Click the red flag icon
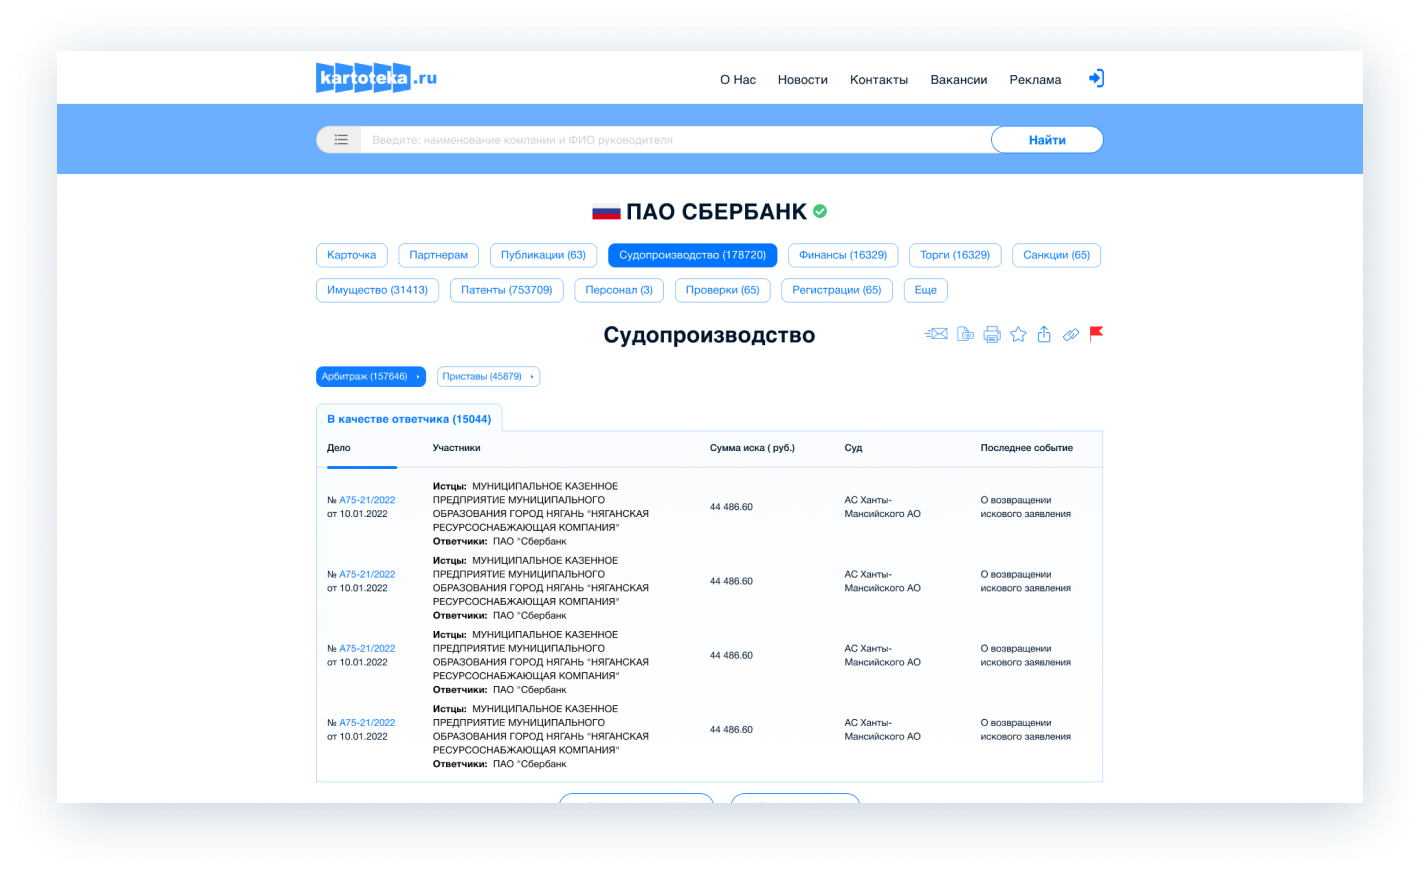Screen dimensions: 1427x873 [1096, 333]
